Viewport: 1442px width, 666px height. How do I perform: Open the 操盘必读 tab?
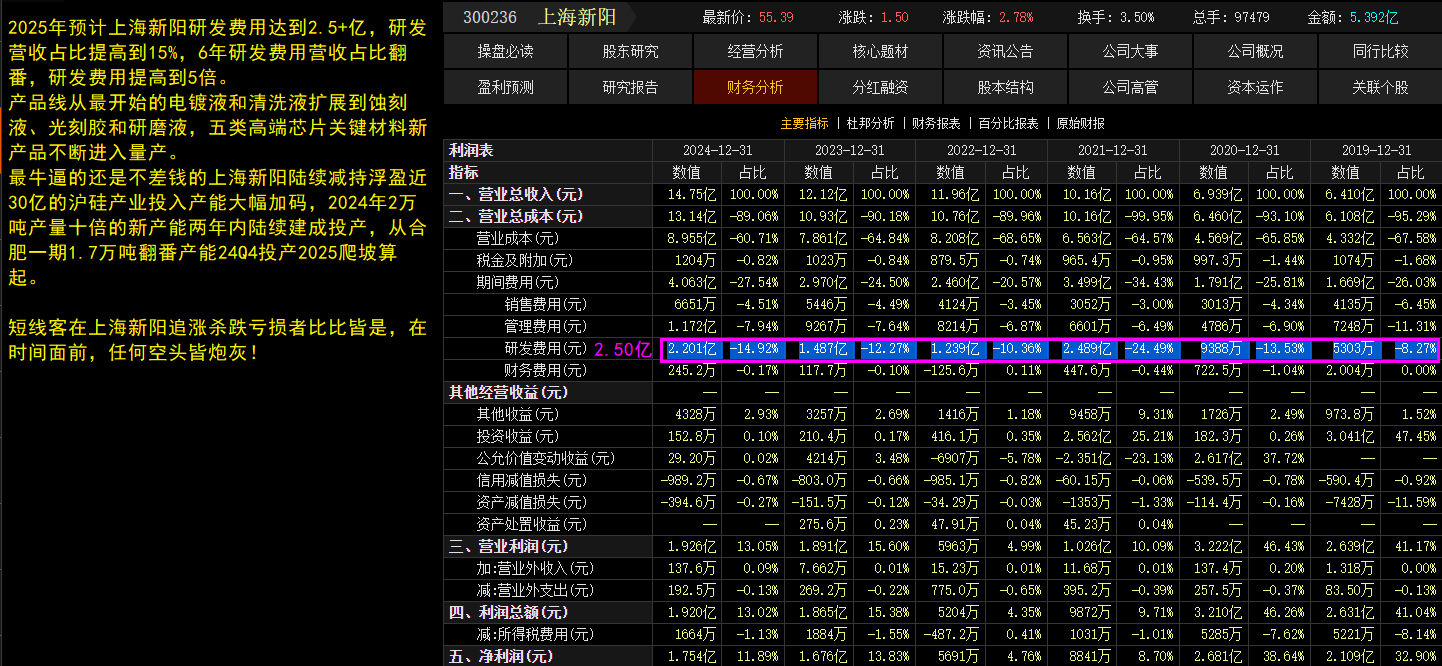[x=505, y=51]
